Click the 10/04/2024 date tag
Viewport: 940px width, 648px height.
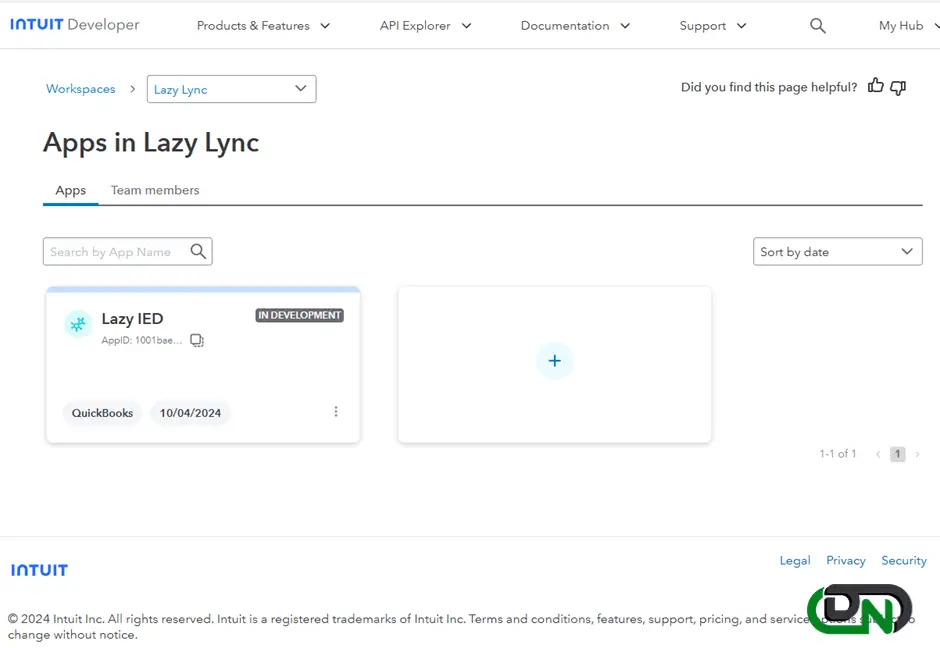tap(190, 413)
